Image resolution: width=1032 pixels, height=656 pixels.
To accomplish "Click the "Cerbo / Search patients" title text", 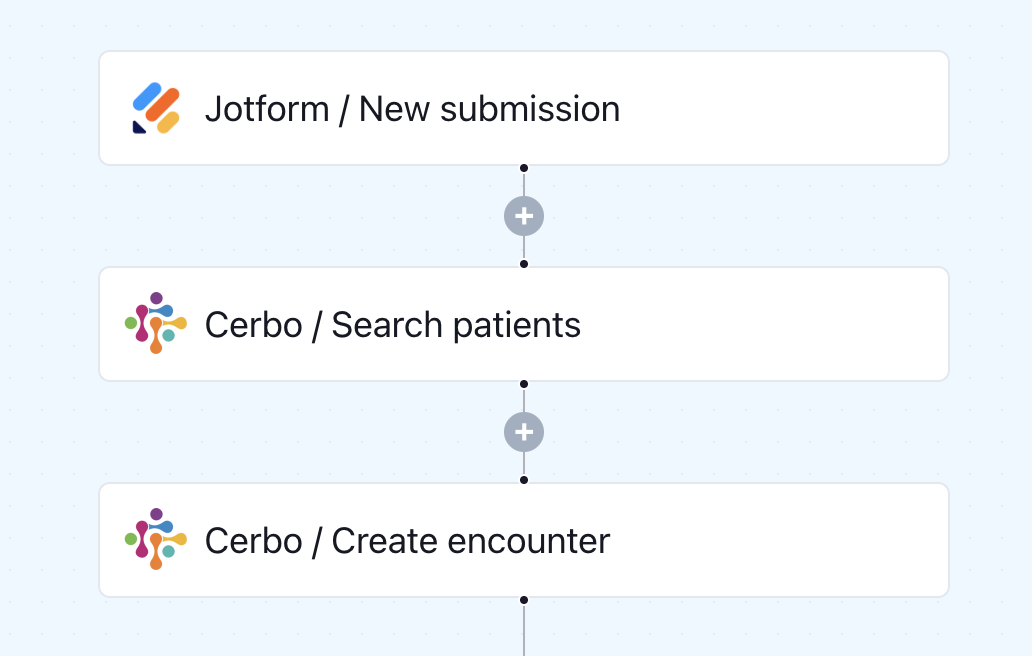I will (393, 324).
